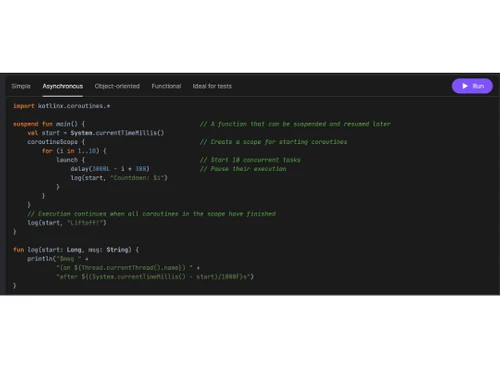Click the purple Run button
Screen dimensions: 500x375
[x=472, y=86]
